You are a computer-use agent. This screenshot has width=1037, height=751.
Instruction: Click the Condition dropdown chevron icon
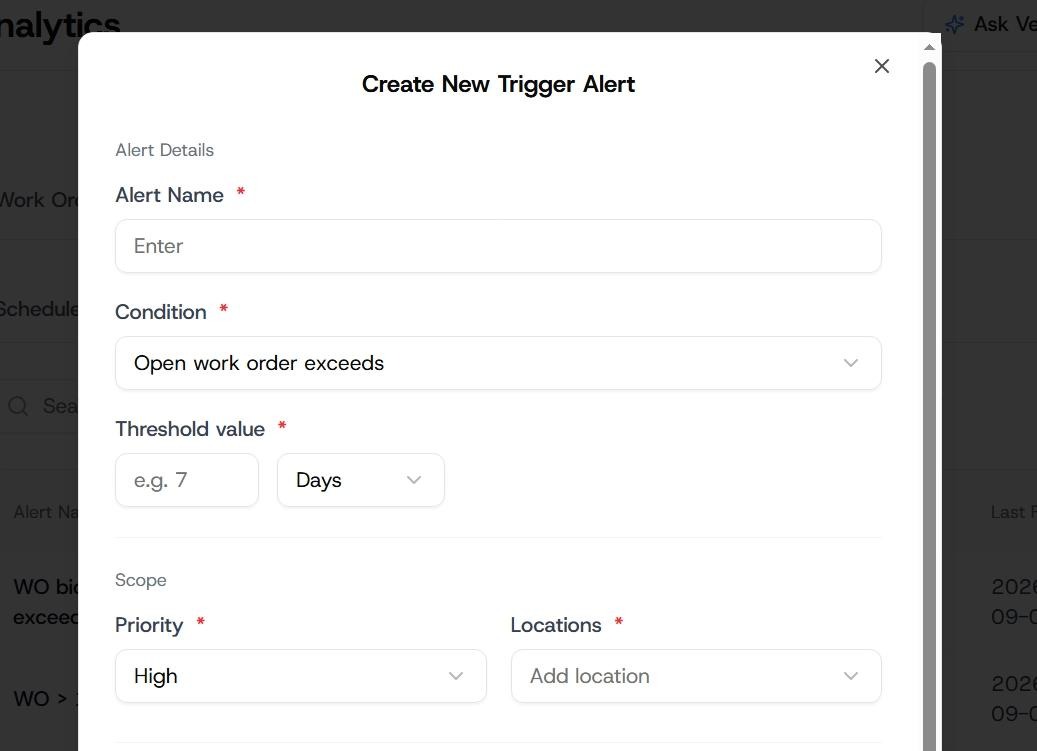pyautogui.click(x=850, y=363)
